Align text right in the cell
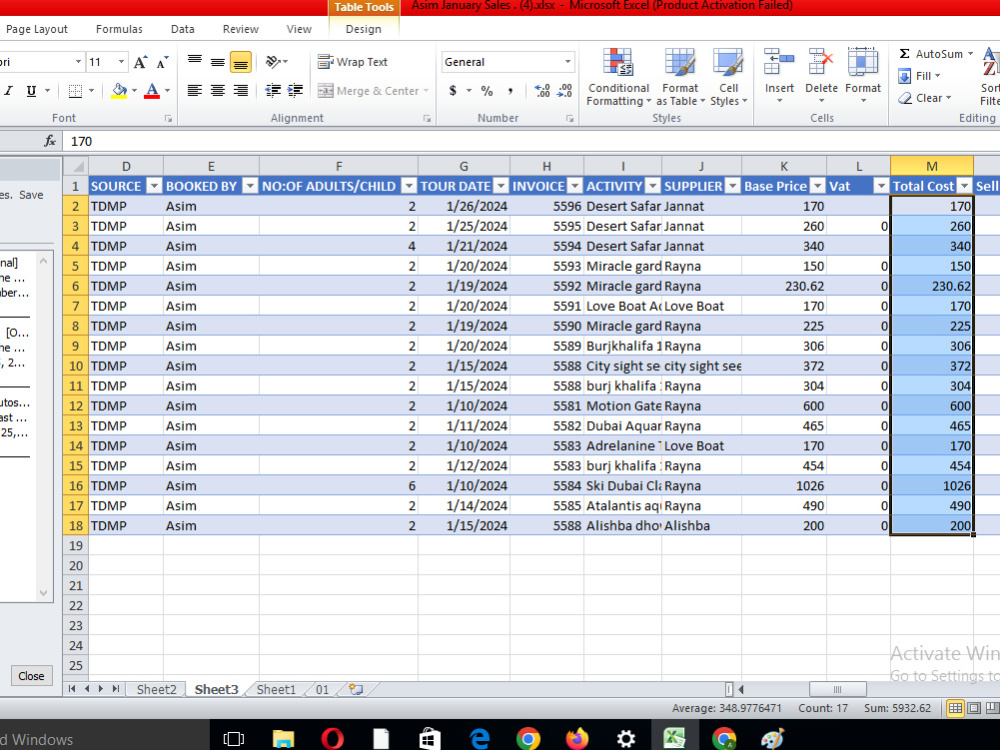 pos(240,91)
